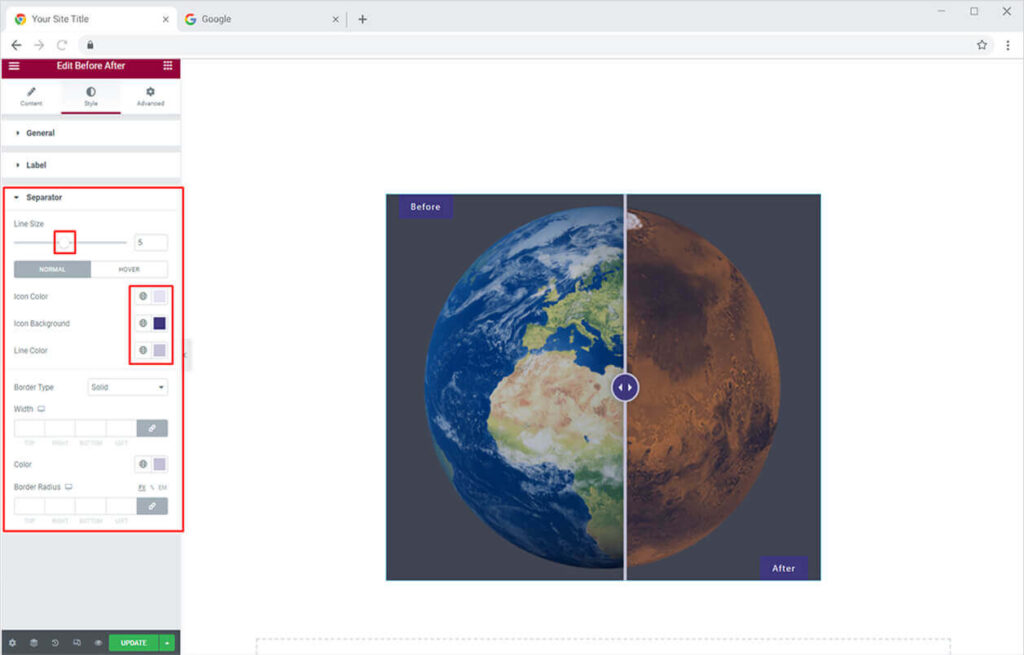Viewport: 1024px width, 655px height.
Task: Switch to the Content tab
Action: click(31, 96)
